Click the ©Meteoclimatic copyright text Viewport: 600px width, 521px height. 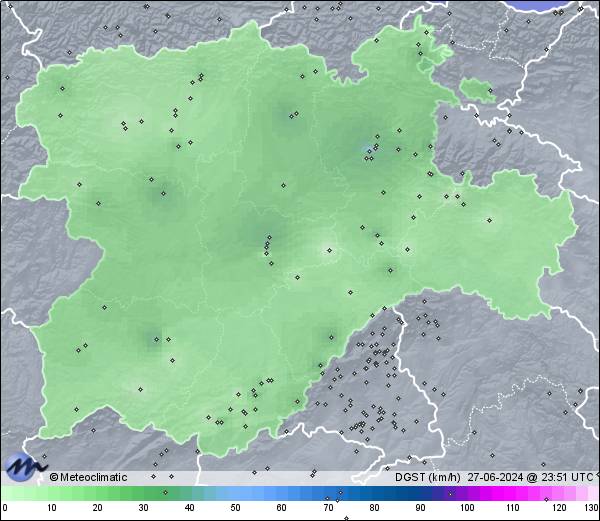(88, 477)
